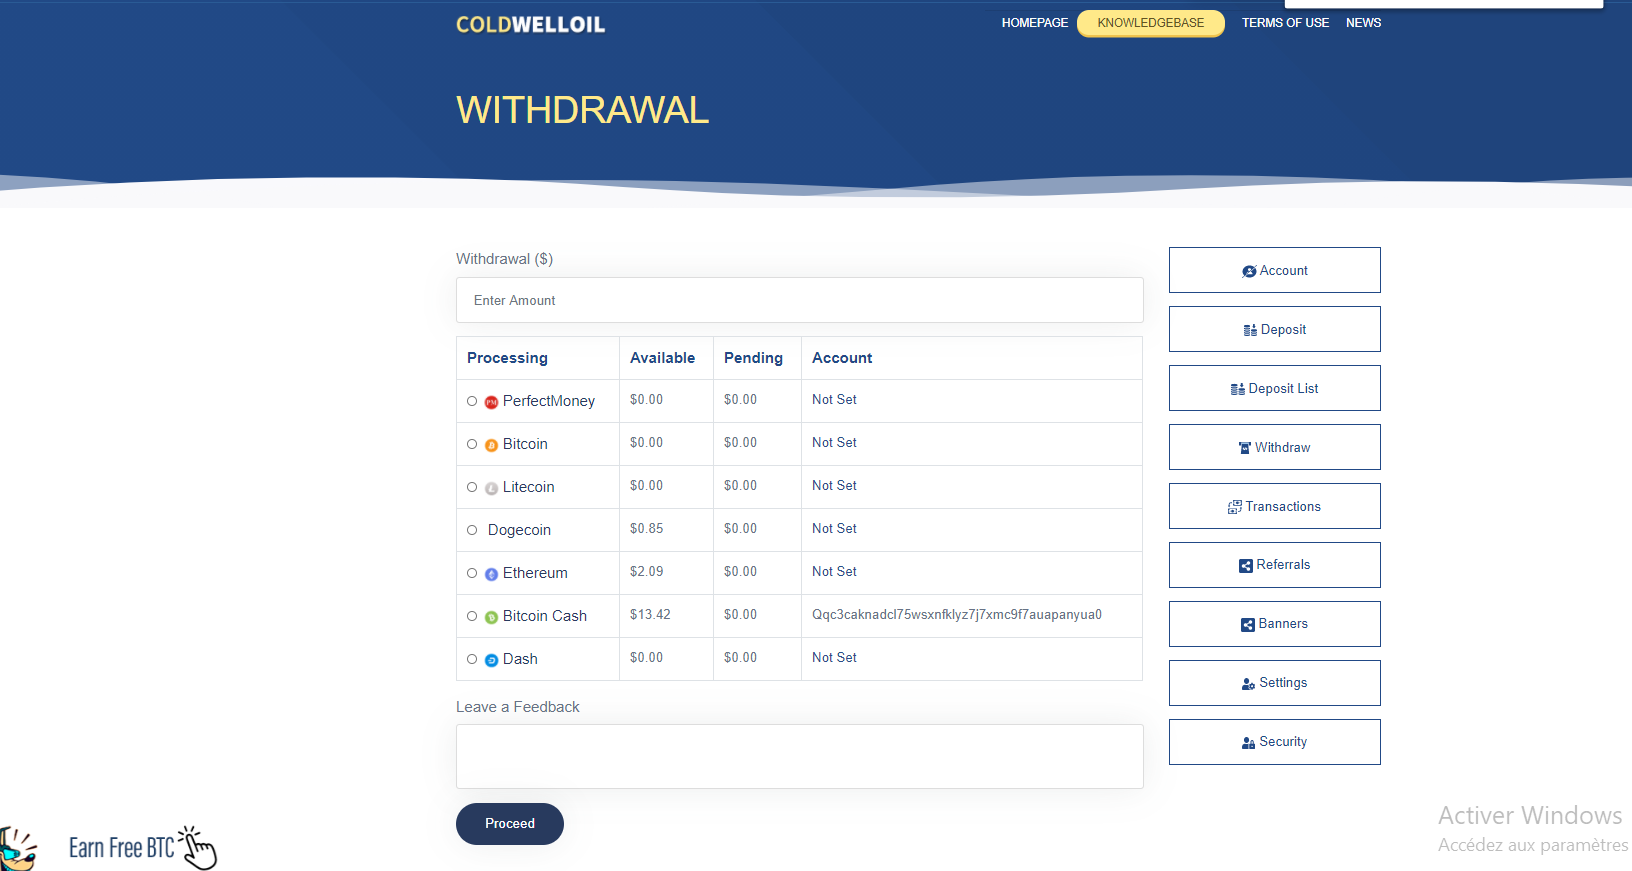Viewport: 1632px width, 871px height.
Task: Click the Litecoin Not Set account cell
Action: (x=834, y=486)
